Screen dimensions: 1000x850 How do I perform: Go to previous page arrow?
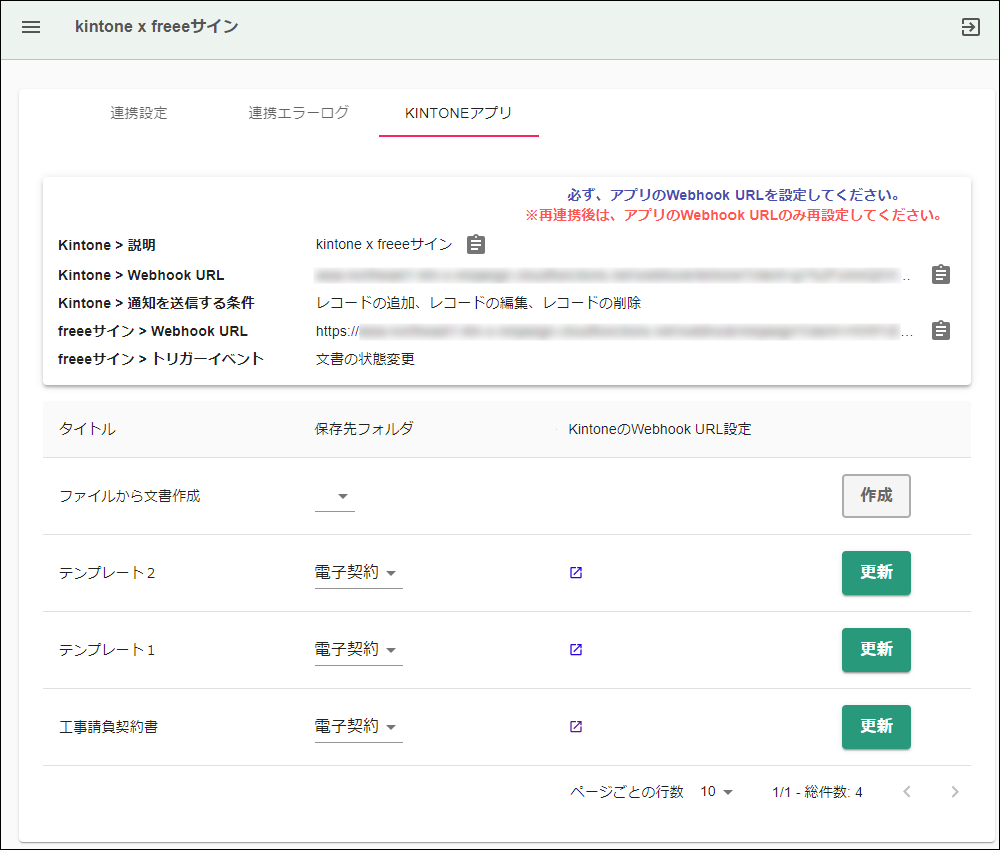click(x=907, y=791)
